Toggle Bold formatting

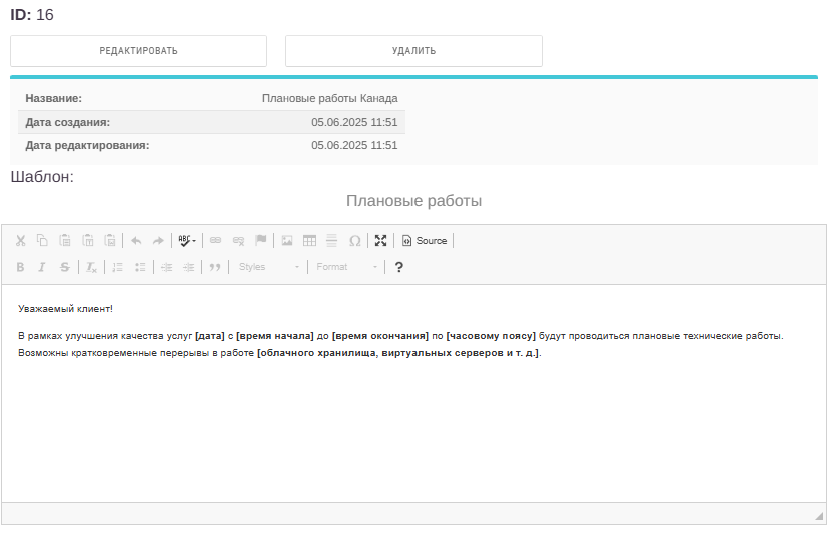tap(20, 267)
